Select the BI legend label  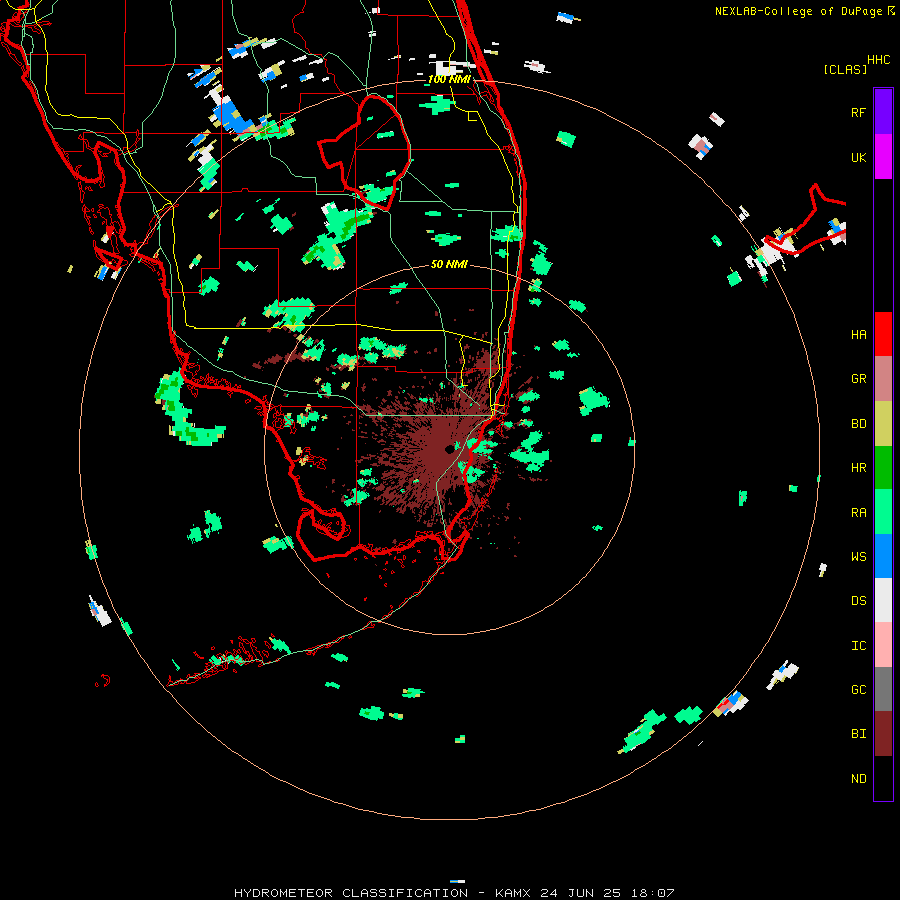click(858, 734)
